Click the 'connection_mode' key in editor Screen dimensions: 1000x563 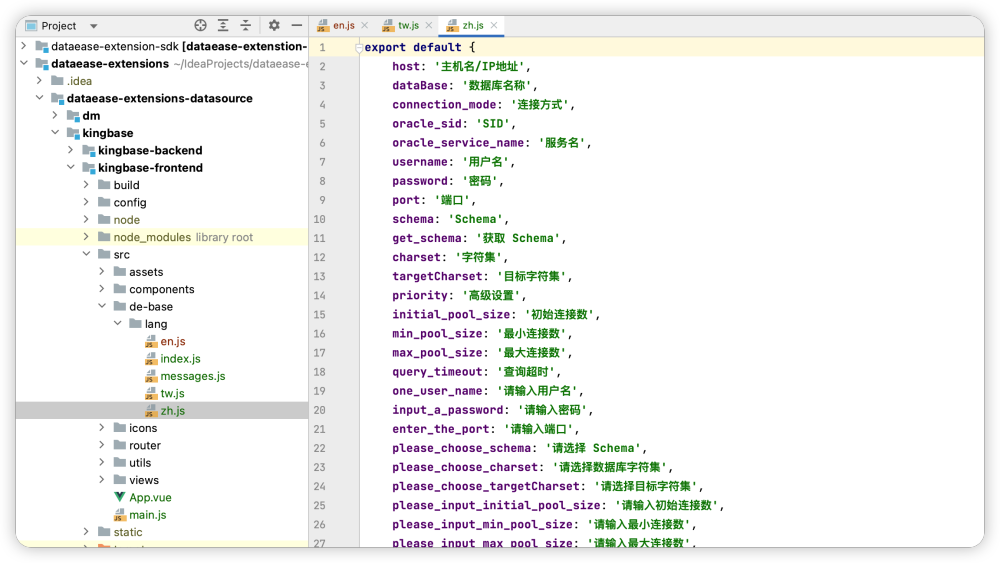[444, 105]
